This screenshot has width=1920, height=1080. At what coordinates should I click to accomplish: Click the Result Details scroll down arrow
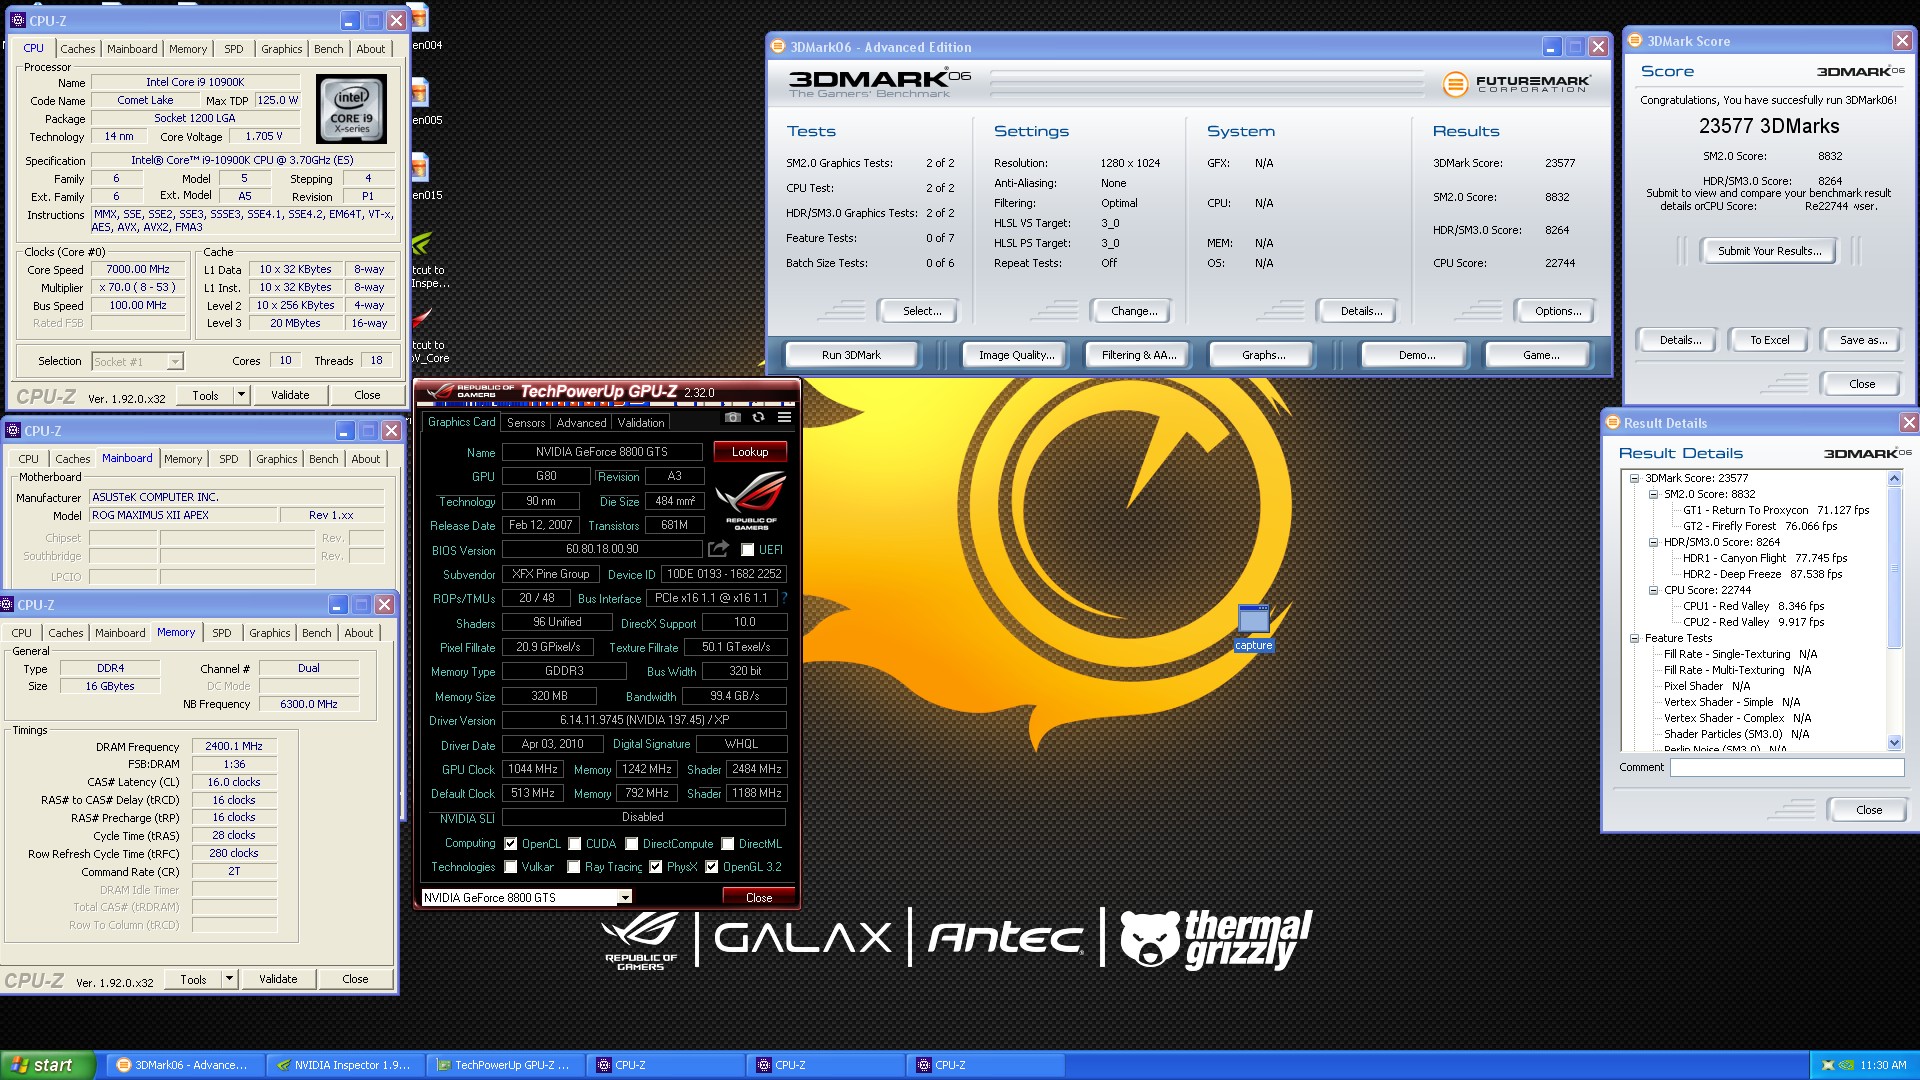(x=1894, y=743)
